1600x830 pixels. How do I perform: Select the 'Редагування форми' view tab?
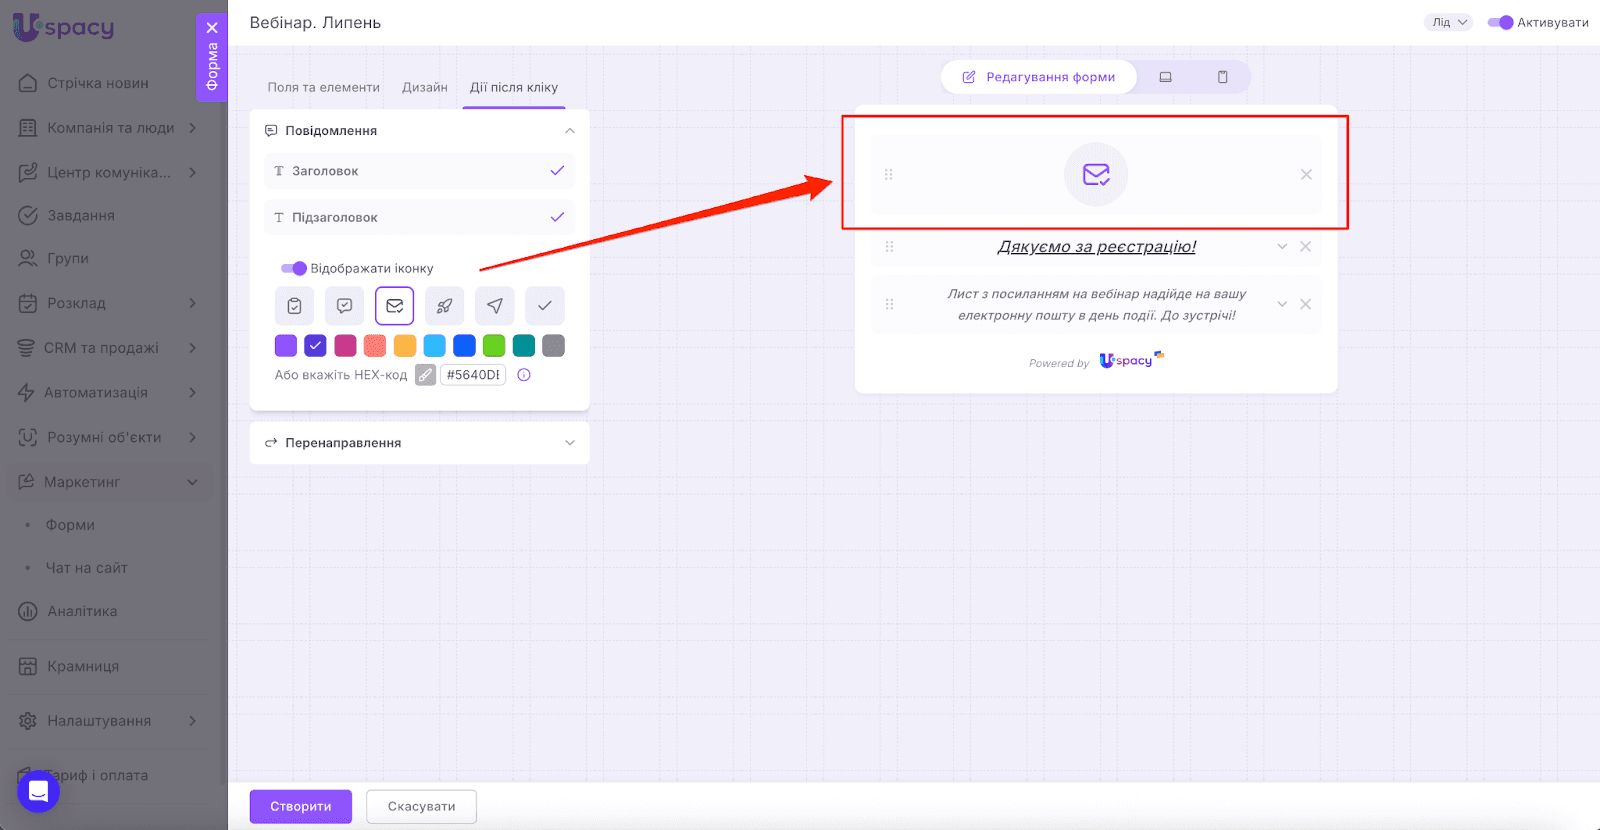click(1039, 77)
